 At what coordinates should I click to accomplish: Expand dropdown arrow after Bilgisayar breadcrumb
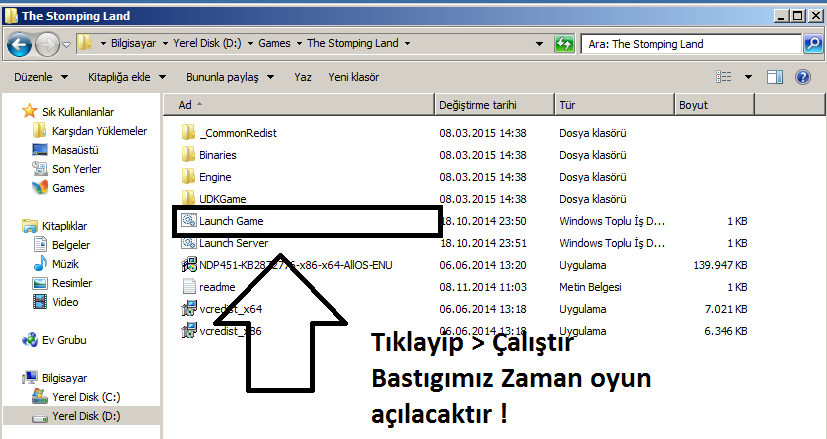coord(165,44)
